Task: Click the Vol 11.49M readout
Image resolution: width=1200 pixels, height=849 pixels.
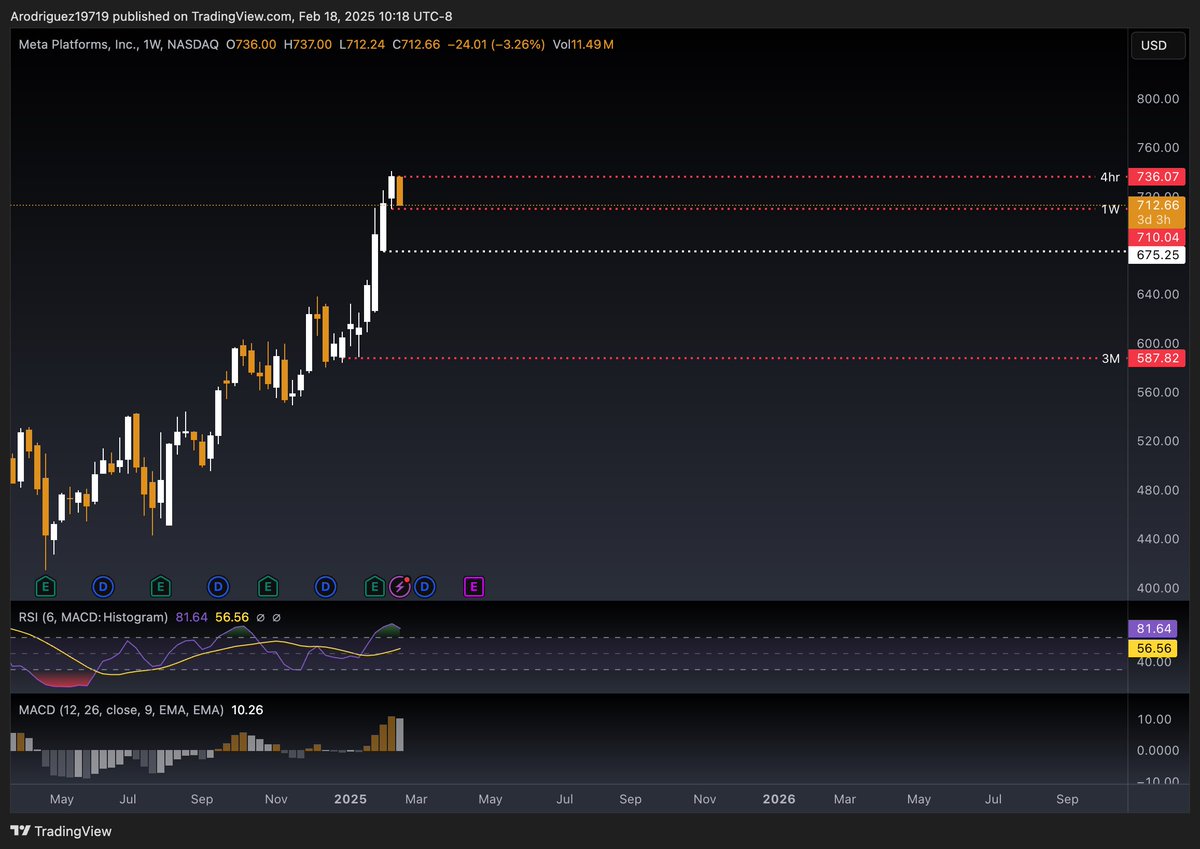Action: point(583,45)
